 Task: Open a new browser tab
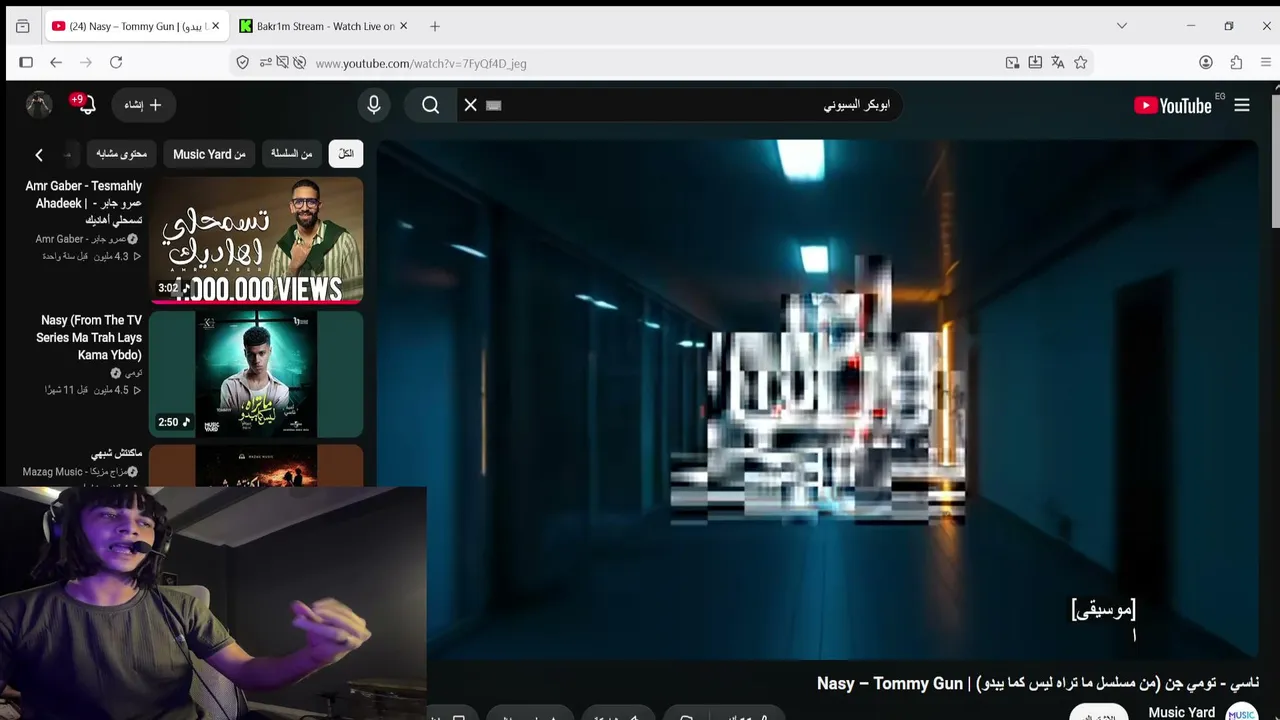(434, 26)
